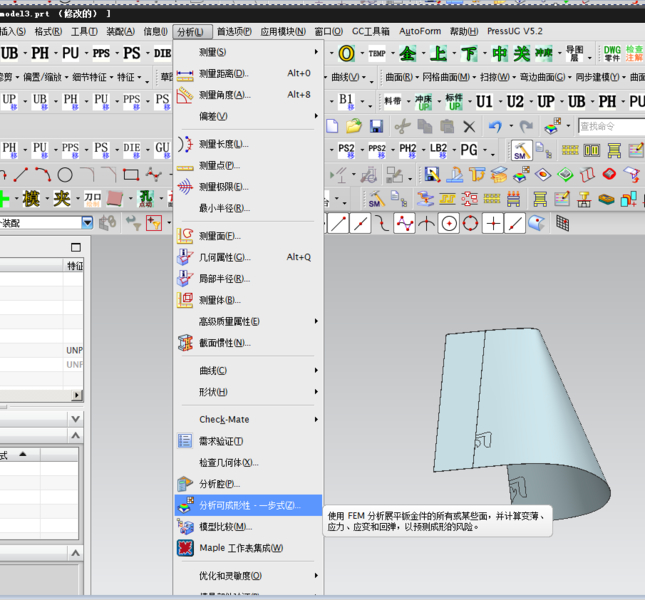
Task: Click the yellow O ring icon
Action: point(346,53)
